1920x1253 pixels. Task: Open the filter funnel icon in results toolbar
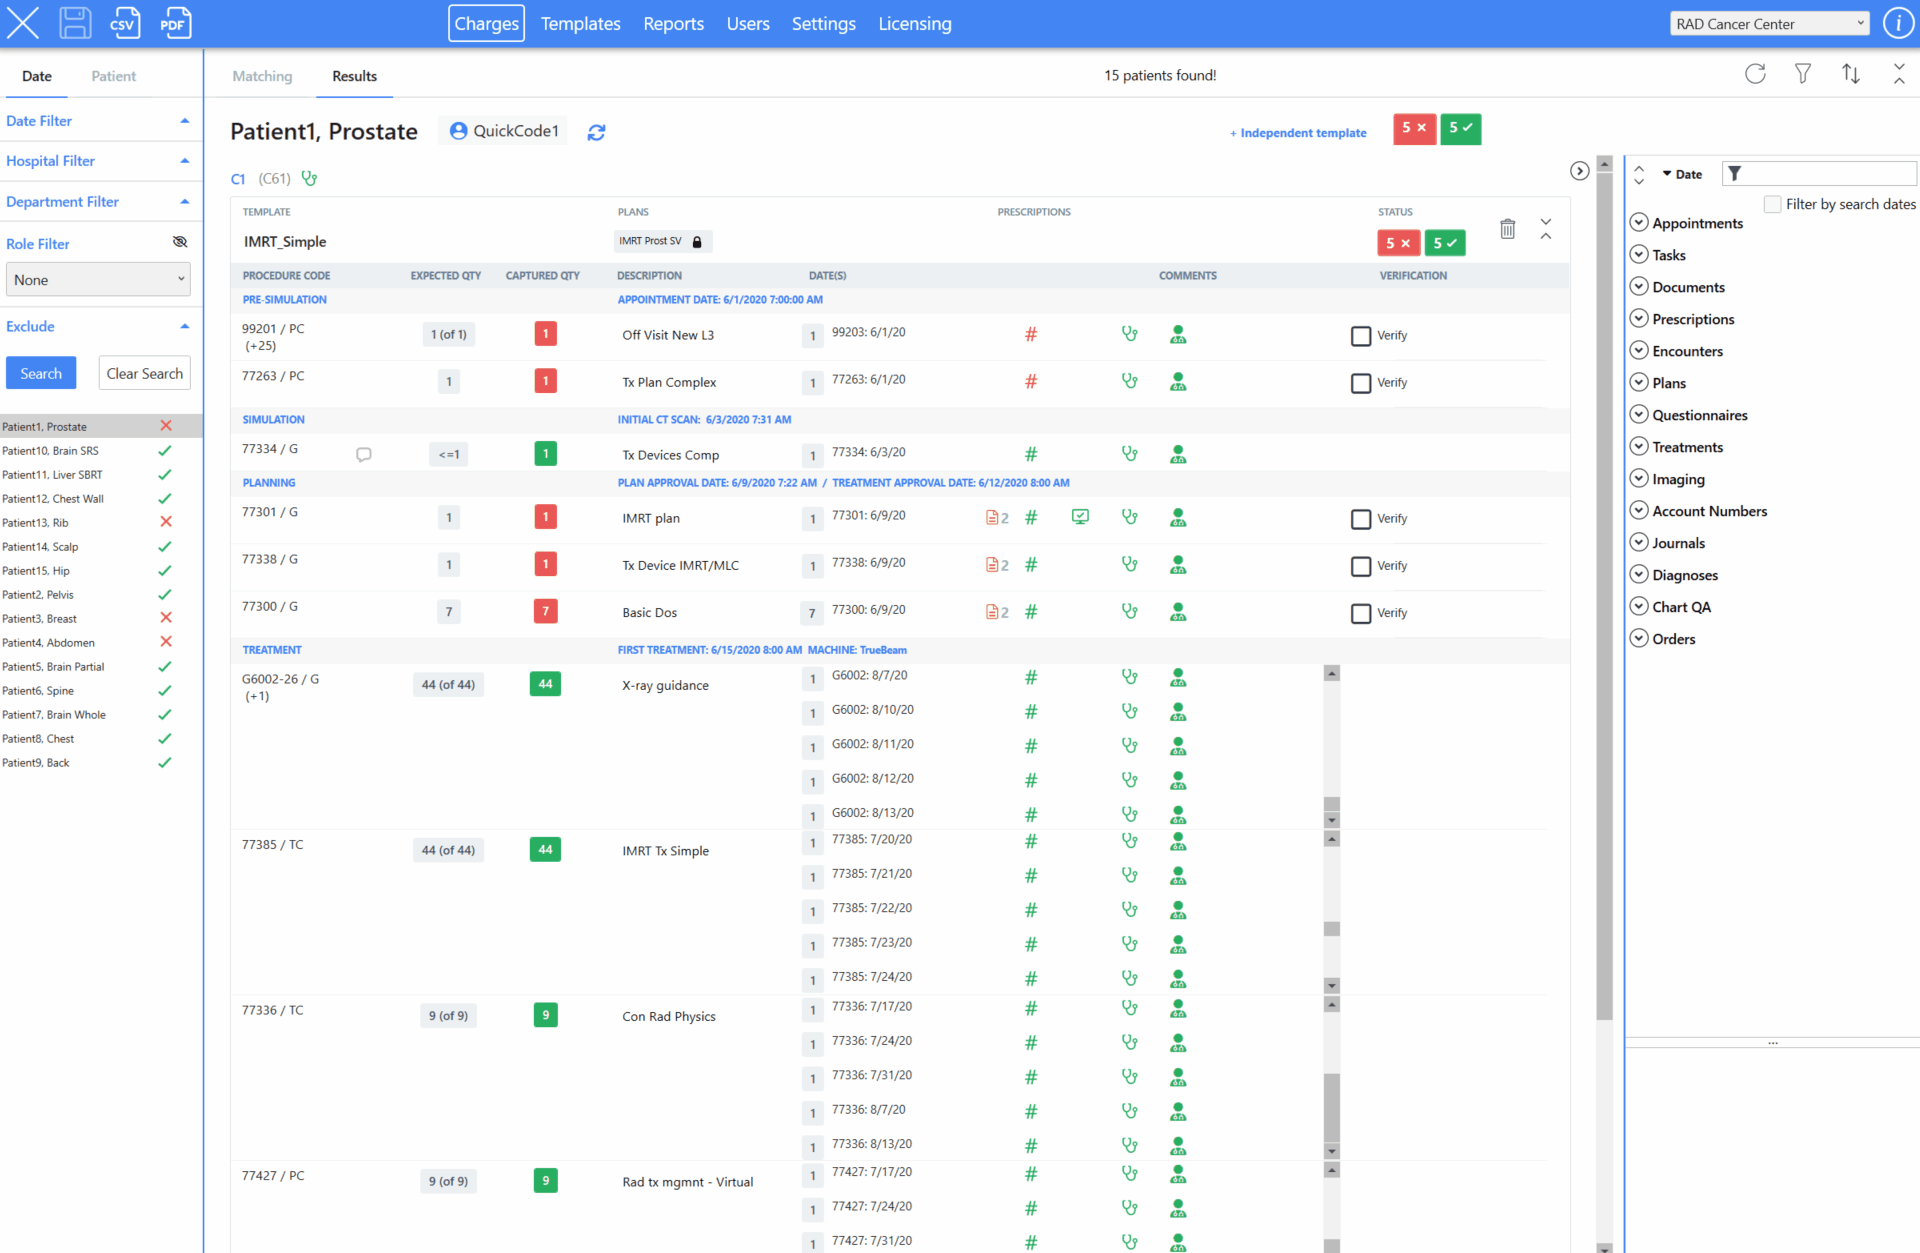pos(1803,74)
